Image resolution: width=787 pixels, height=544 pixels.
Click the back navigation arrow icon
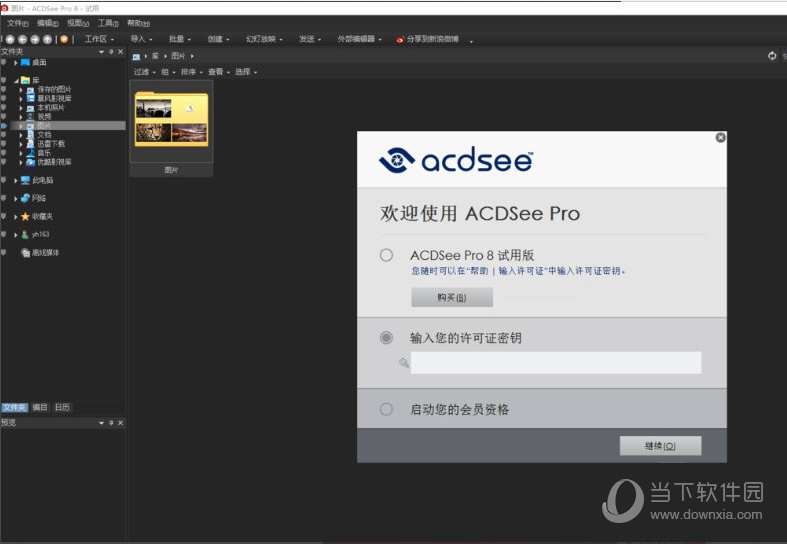23,39
